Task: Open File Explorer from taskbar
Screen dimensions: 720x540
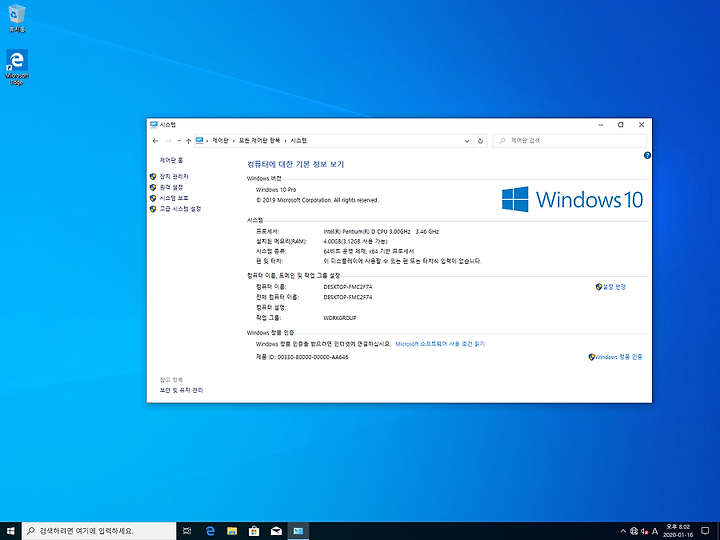Action: 232,531
